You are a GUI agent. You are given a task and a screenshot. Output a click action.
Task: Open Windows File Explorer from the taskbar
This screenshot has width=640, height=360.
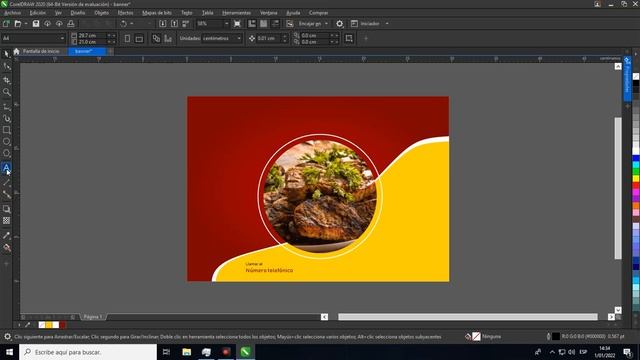[187, 352]
